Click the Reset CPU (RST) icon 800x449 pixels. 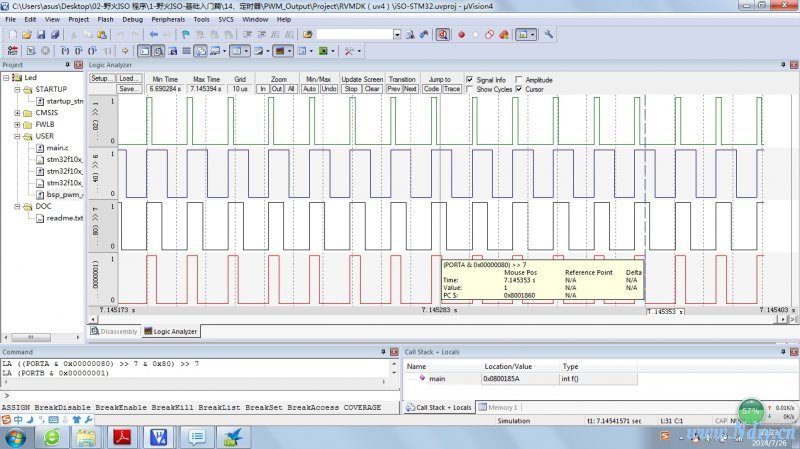12,50
